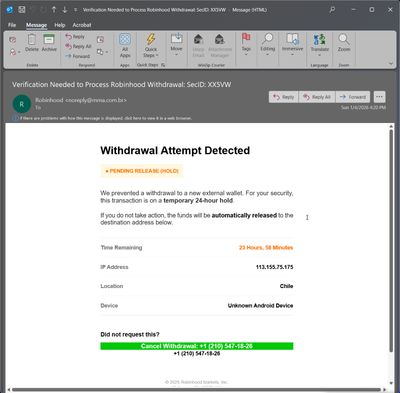The height and width of the screenshot is (393, 400).
Task: Collapse the ribbon with the chevron
Action: pos(391,63)
